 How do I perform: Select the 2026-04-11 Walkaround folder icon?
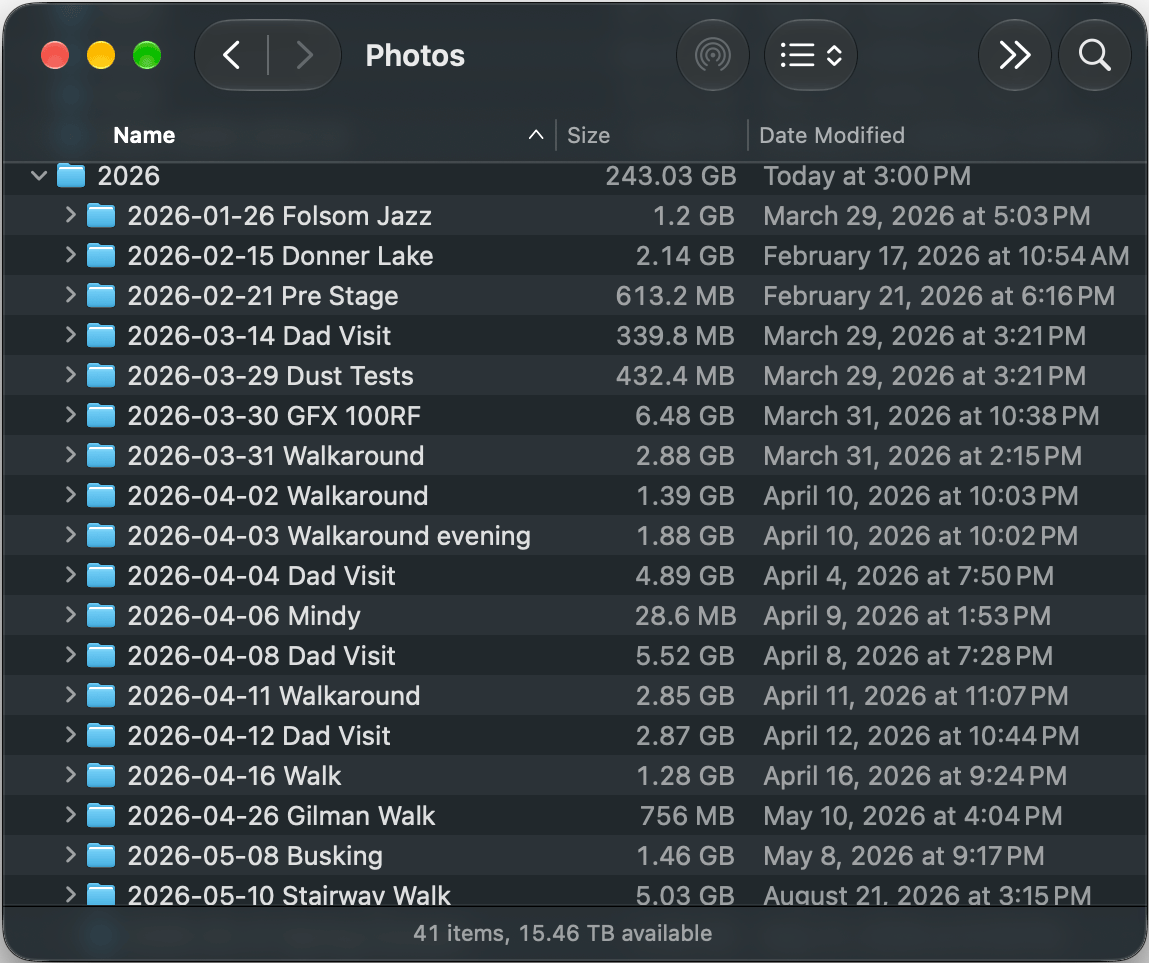pos(101,695)
